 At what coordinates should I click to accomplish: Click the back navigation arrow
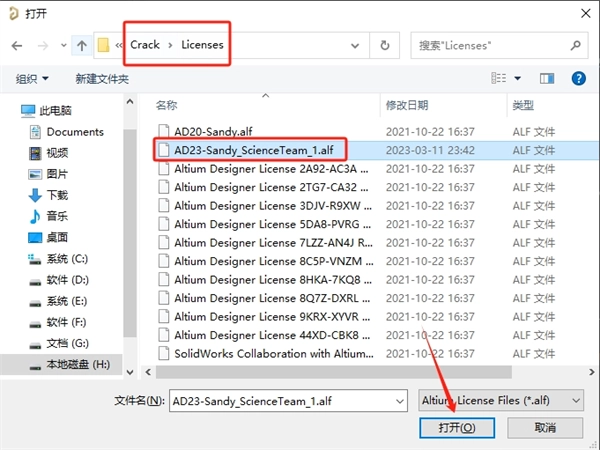(18, 46)
